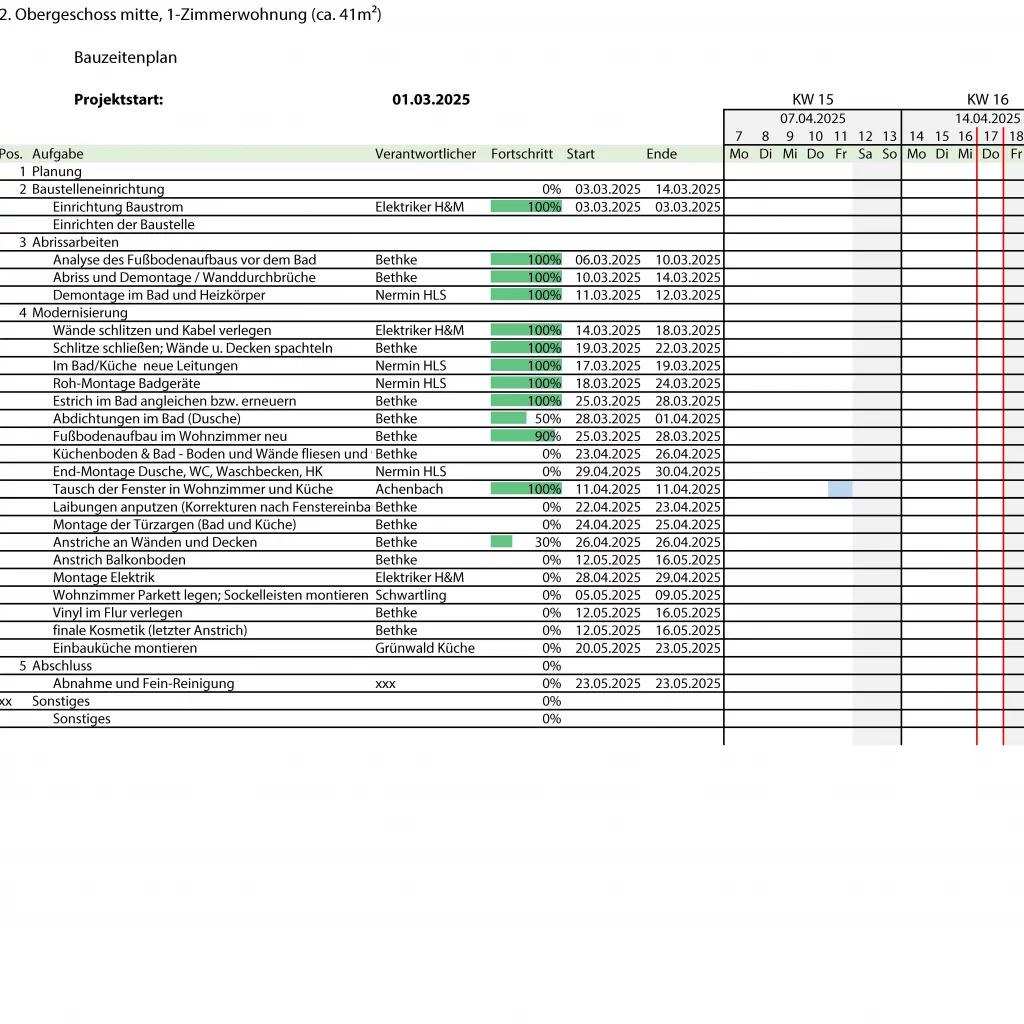Image resolution: width=1024 pixels, height=1024 pixels.
Task: Select the Projektstart date 01.03.2025
Action: click(x=431, y=100)
